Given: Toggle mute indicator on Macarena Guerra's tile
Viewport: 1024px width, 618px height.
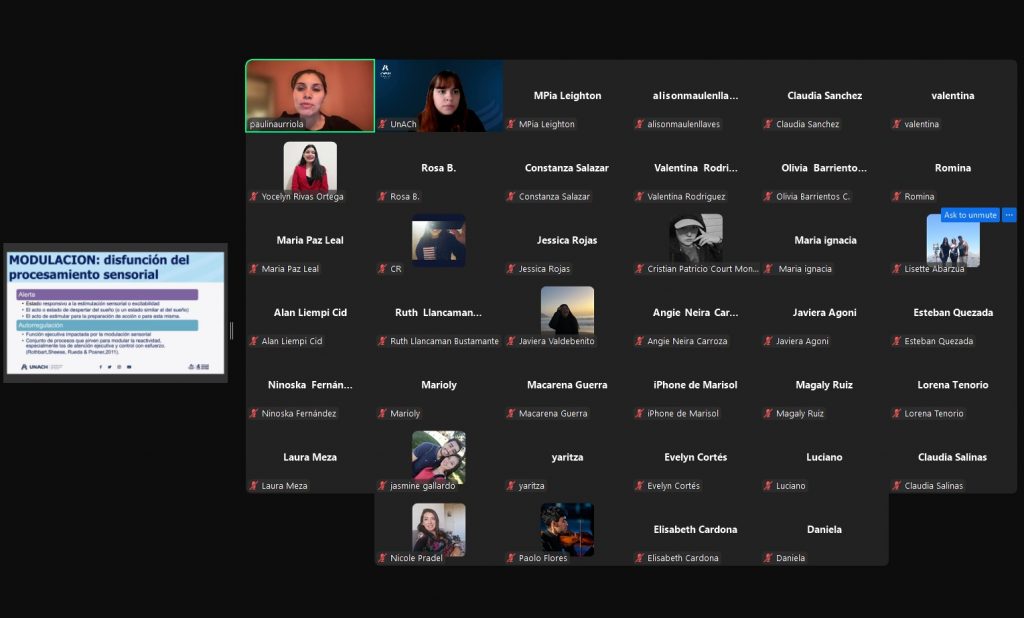Looking at the screenshot, I should pos(511,414).
